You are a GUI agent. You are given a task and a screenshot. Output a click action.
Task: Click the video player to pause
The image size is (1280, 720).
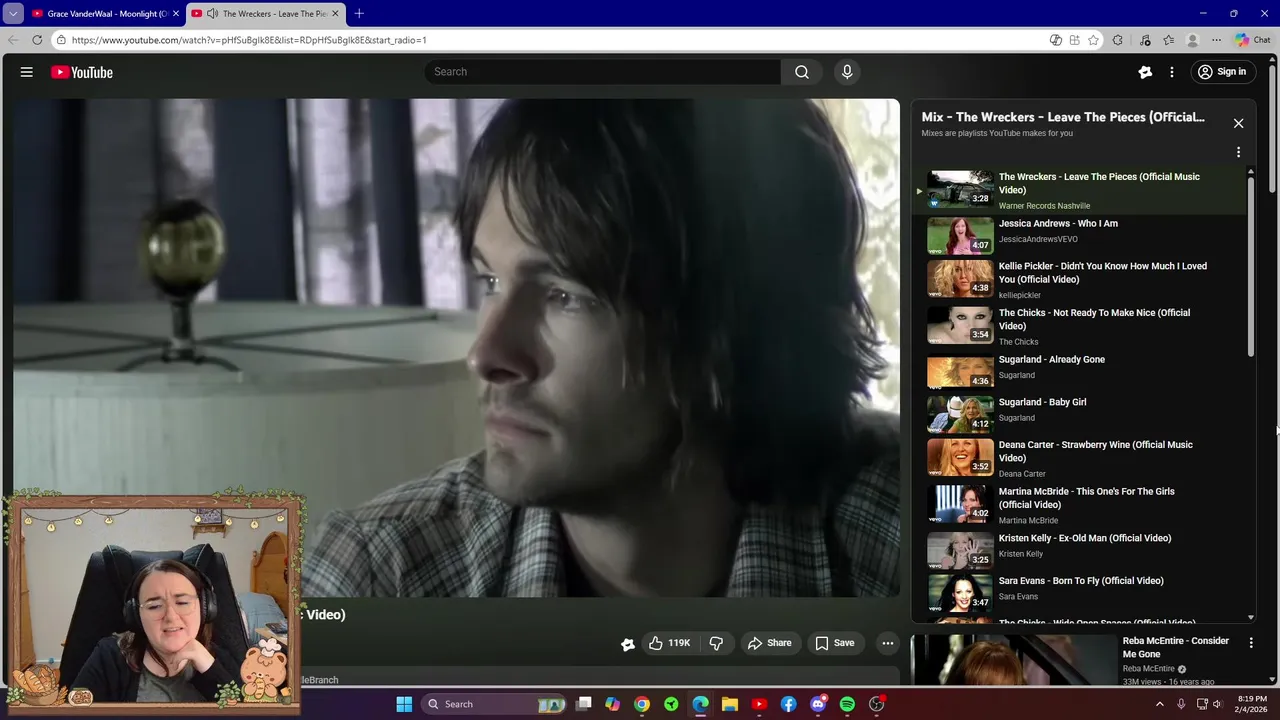(x=456, y=347)
